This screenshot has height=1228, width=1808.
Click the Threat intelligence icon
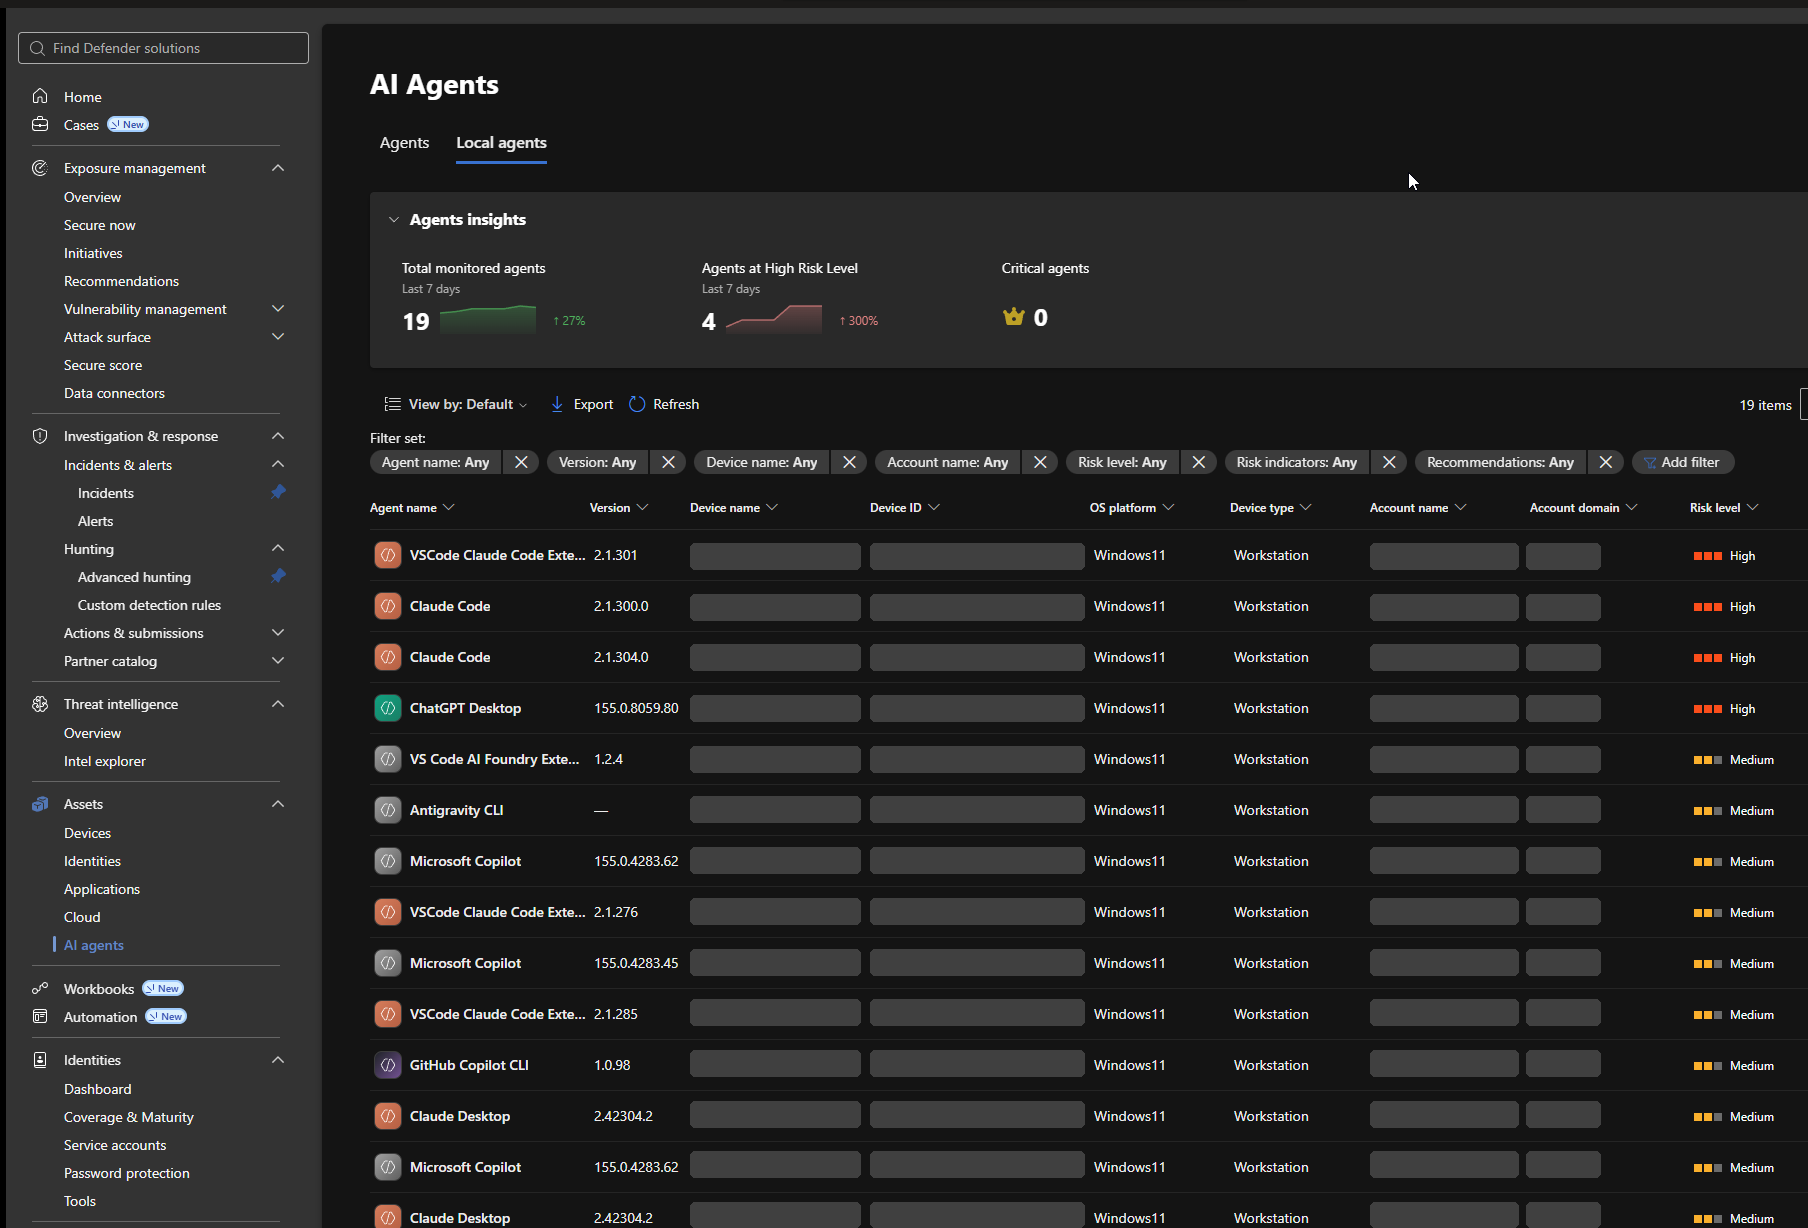click(40, 704)
